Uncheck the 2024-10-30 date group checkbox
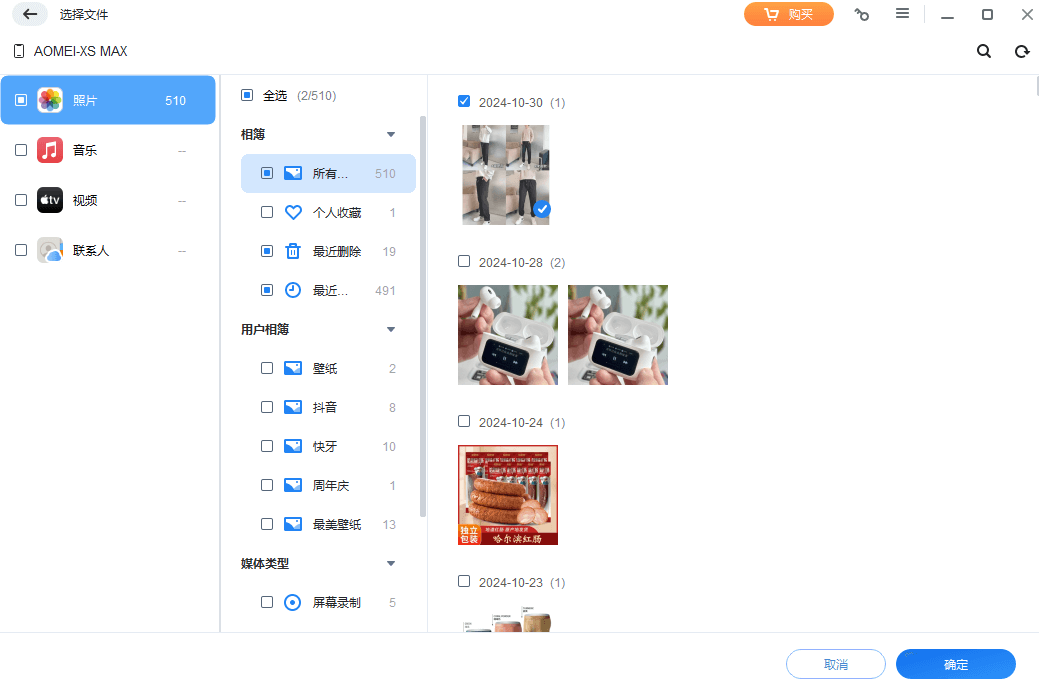Image resolution: width=1039 pixels, height=688 pixels. 464,101
